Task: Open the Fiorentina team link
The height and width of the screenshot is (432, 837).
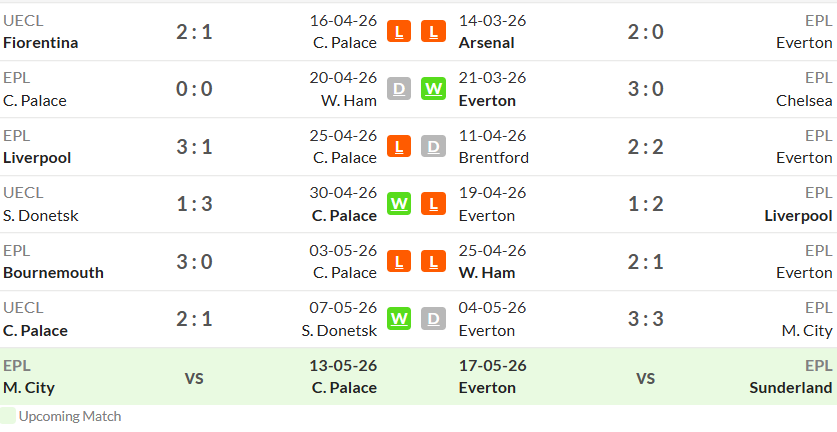Action: [41, 43]
